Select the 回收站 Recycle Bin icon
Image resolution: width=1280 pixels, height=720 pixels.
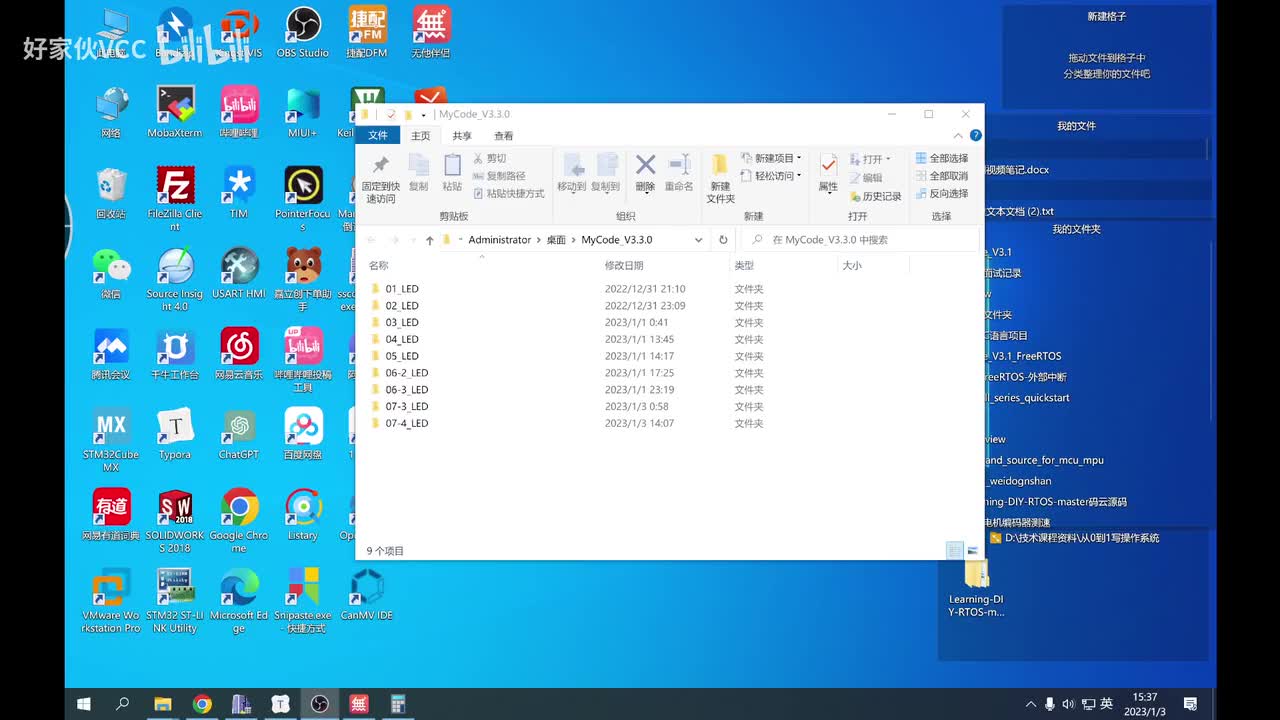point(111,193)
